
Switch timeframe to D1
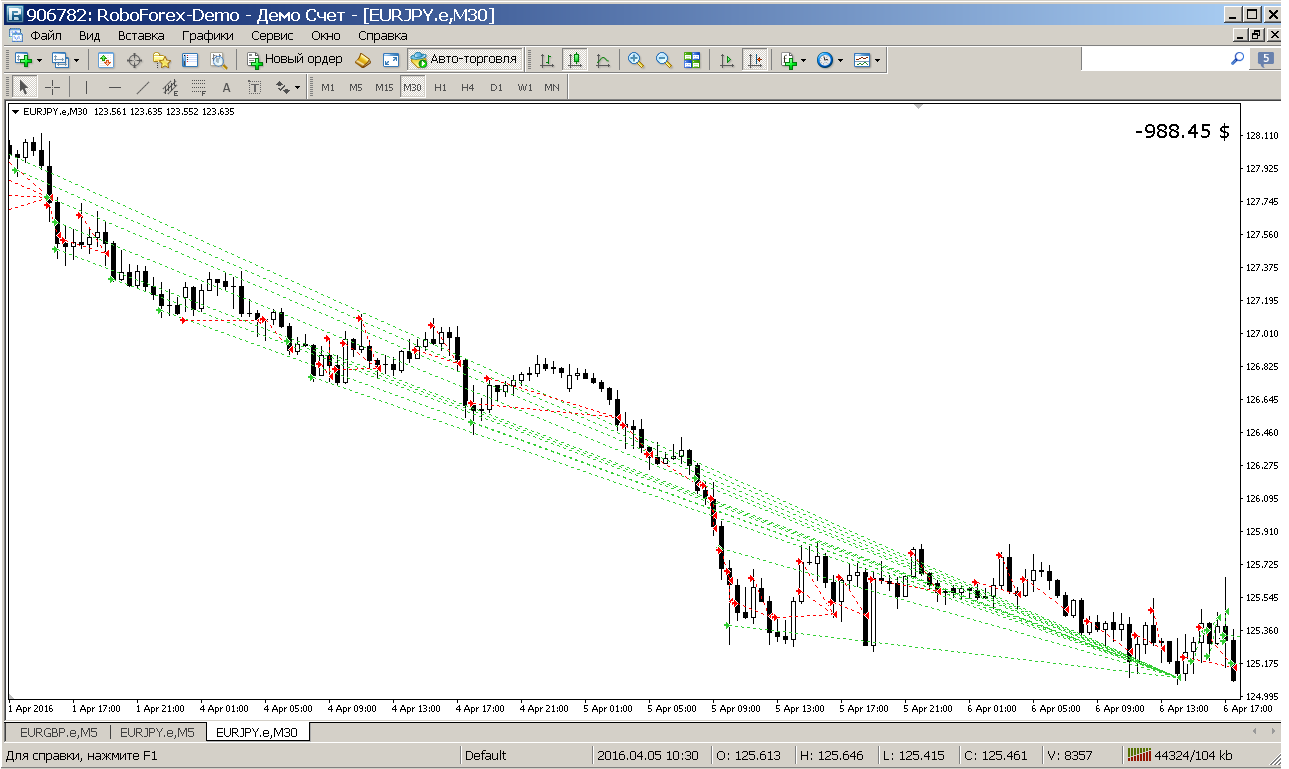[x=496, y=87]
